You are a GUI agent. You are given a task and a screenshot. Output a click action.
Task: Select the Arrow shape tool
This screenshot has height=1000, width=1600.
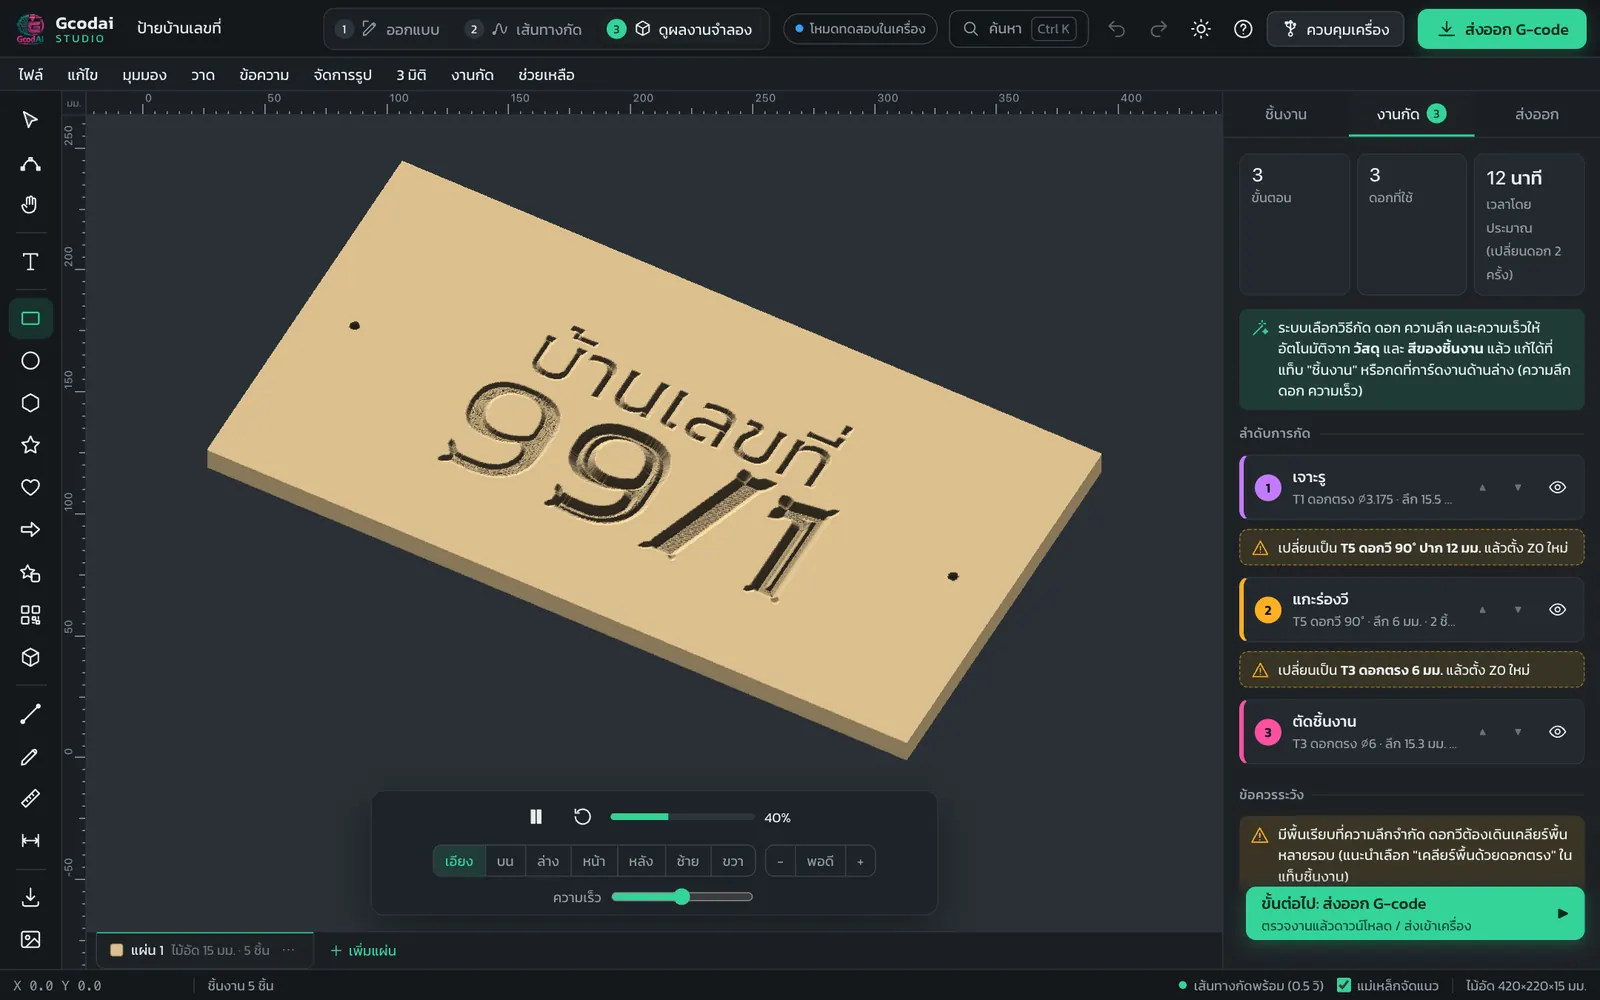pyautogui.click(x=30, y=529)
